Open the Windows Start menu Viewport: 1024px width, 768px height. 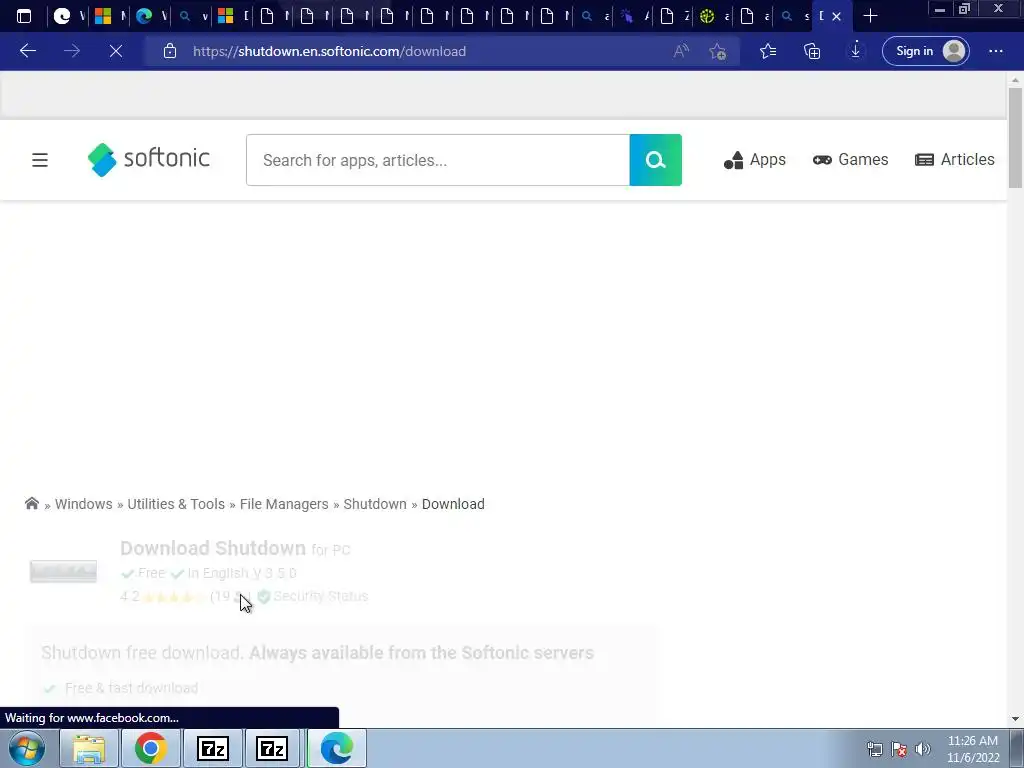pos(27,748)
